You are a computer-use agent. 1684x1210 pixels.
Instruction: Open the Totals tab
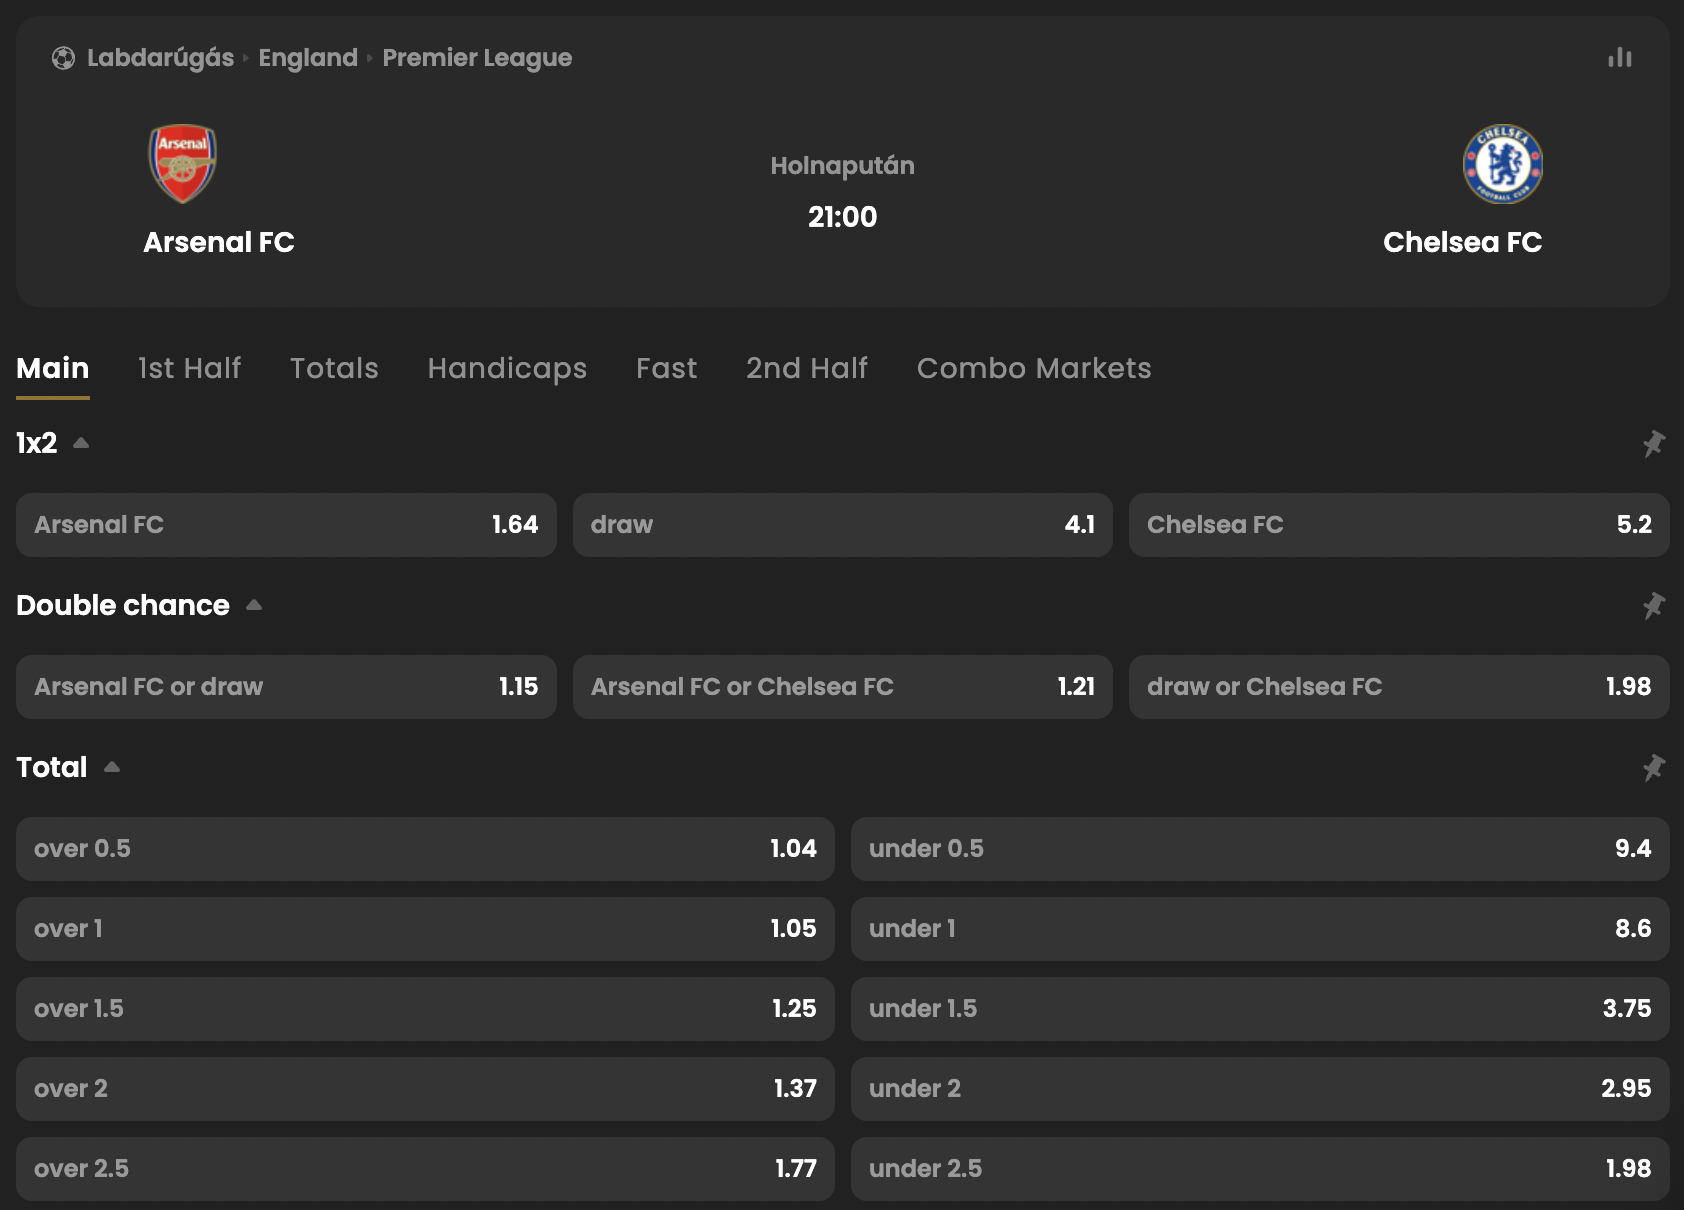click(x=334, y=368)
